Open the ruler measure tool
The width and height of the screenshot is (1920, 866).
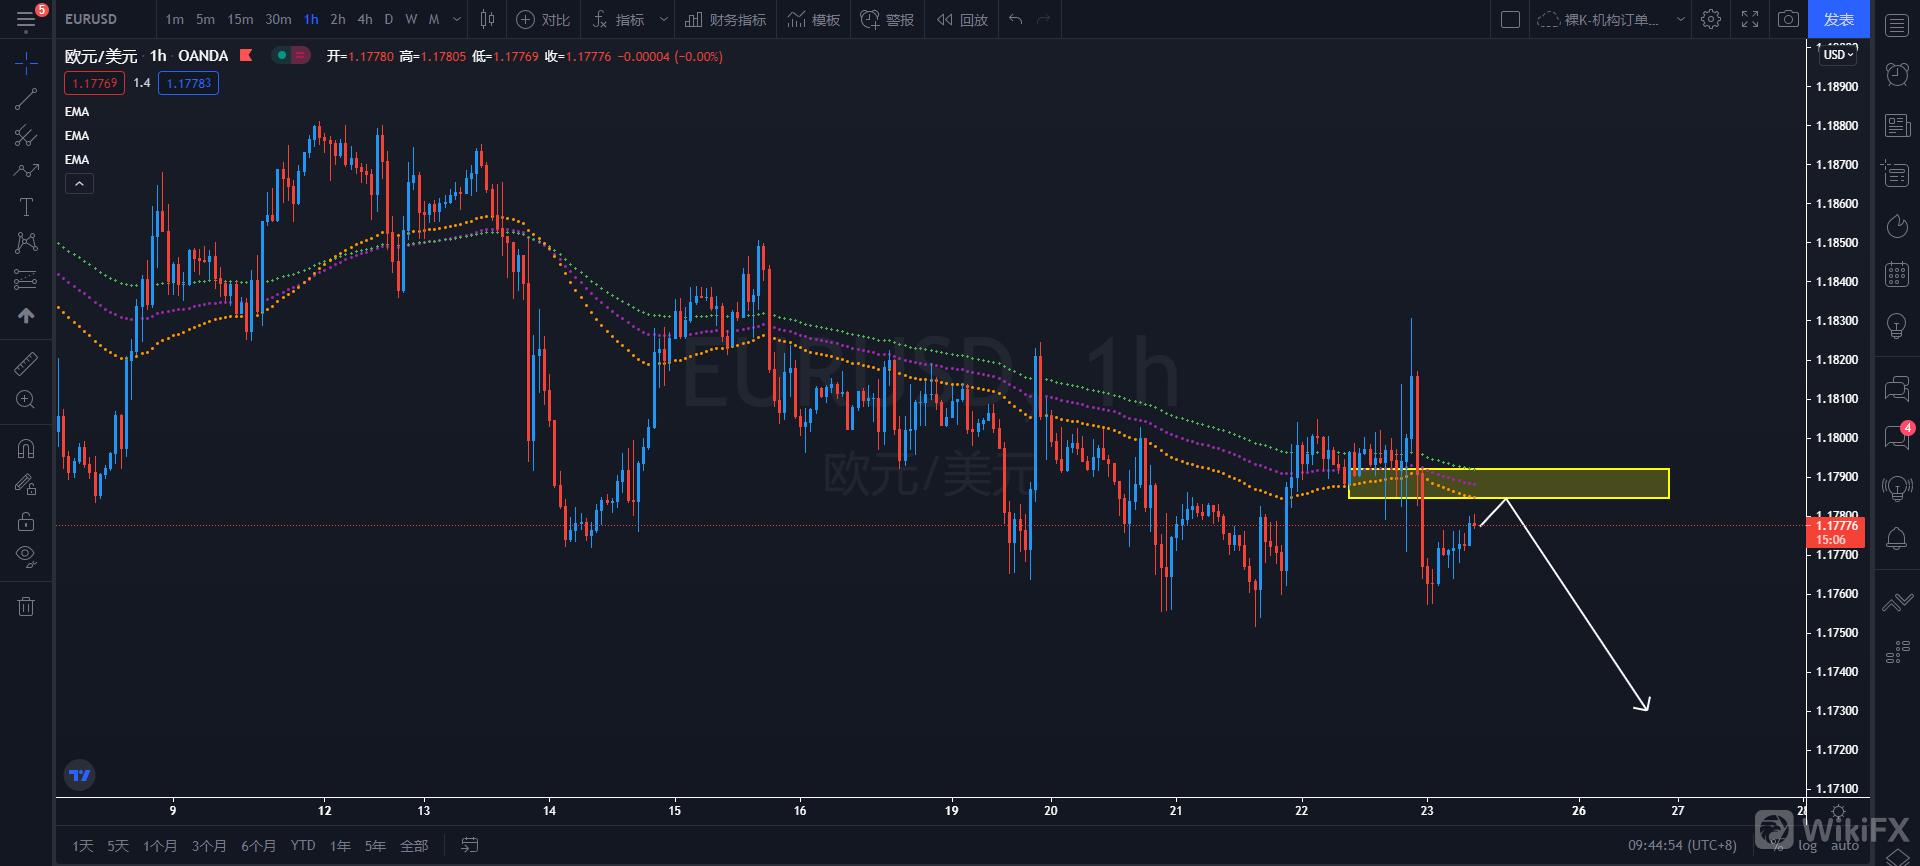pos(26,364)
